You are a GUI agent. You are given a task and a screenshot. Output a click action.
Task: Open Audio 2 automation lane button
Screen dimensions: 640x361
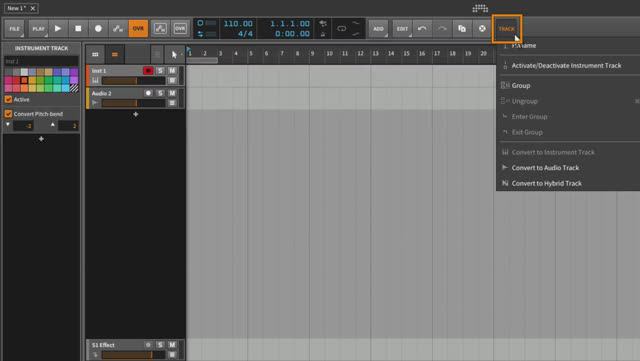coord(172,103)
